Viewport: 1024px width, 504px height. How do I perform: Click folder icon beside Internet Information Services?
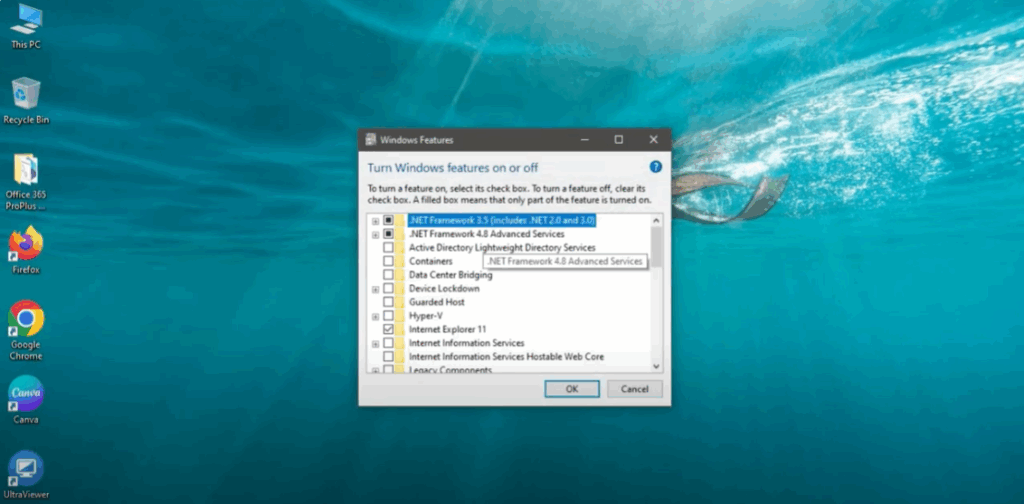[400, 343]
